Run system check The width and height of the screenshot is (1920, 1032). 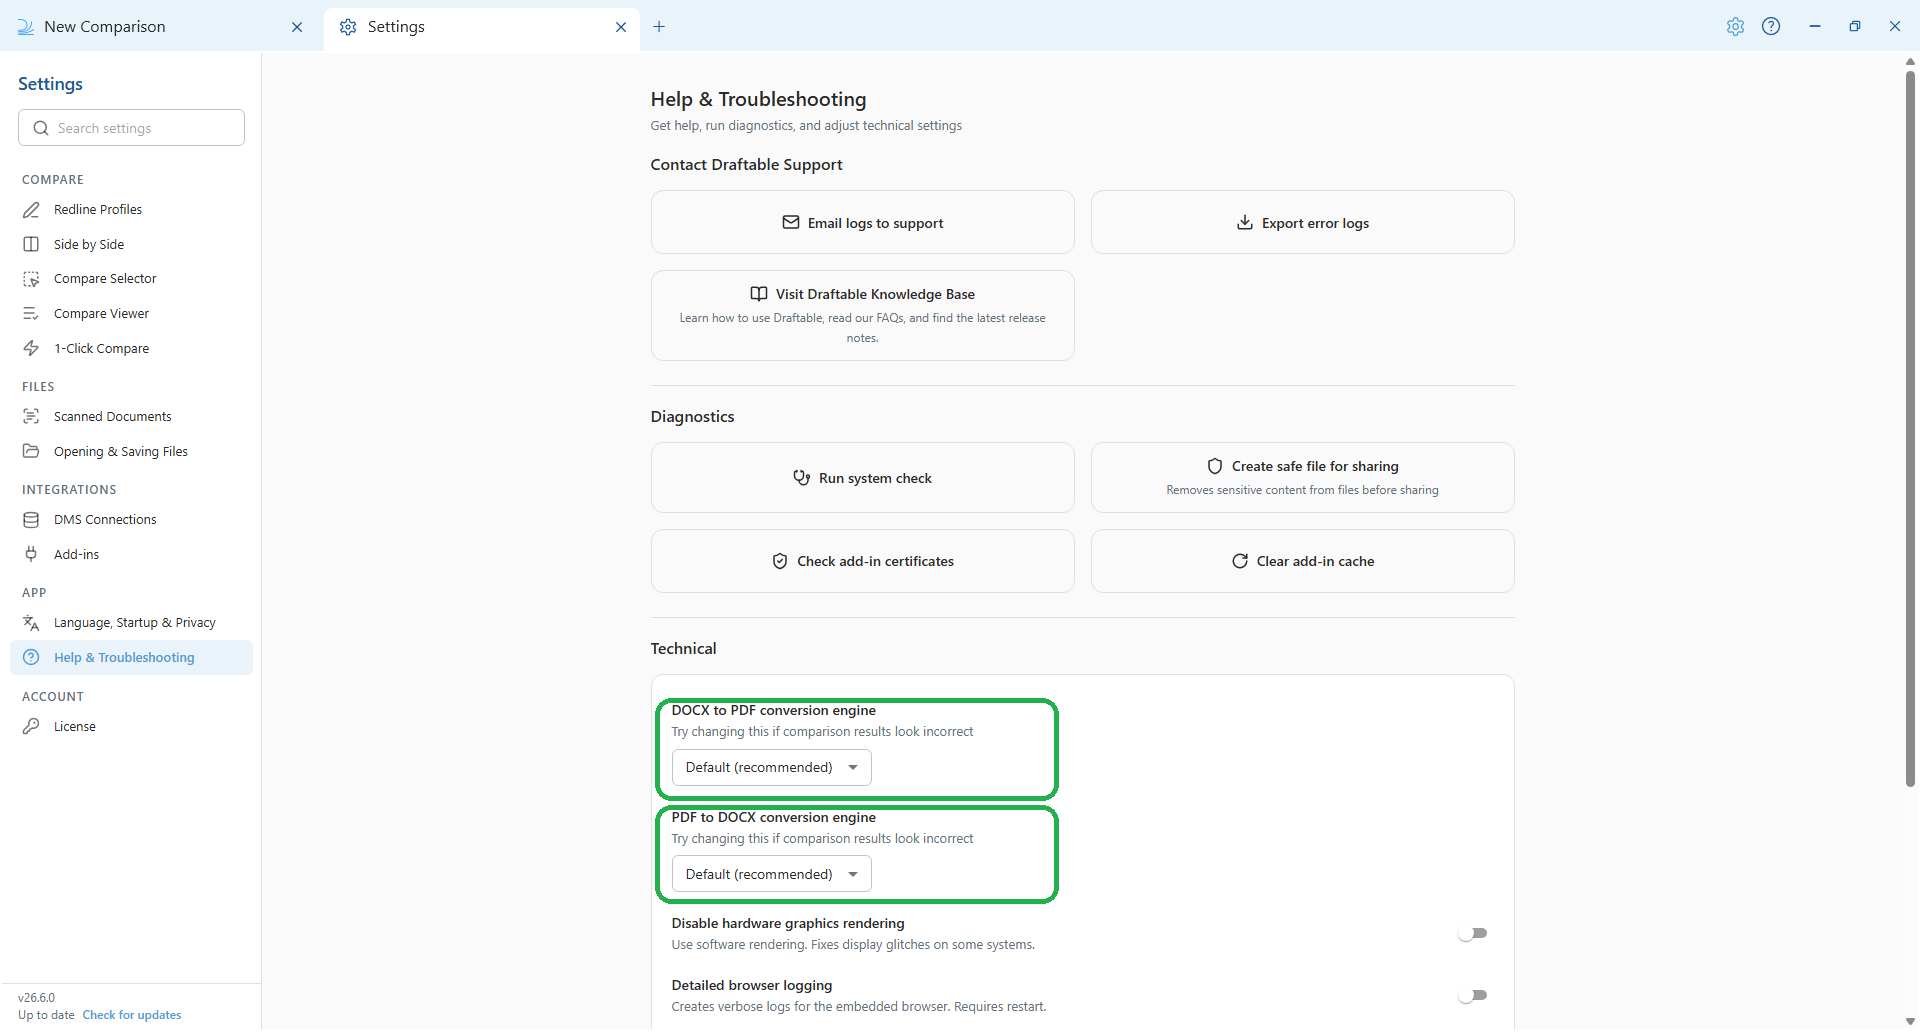[x=862, y=478]
